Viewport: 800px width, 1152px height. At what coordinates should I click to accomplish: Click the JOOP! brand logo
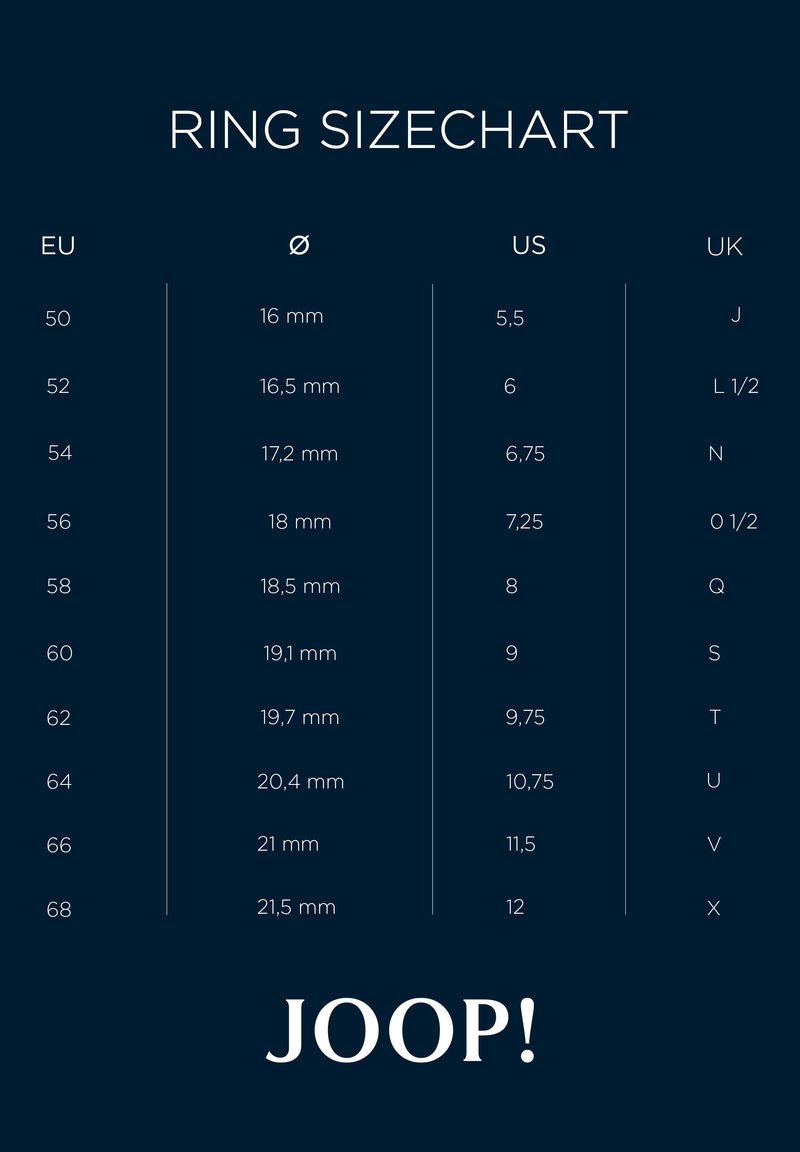(x=401, y=1030)
